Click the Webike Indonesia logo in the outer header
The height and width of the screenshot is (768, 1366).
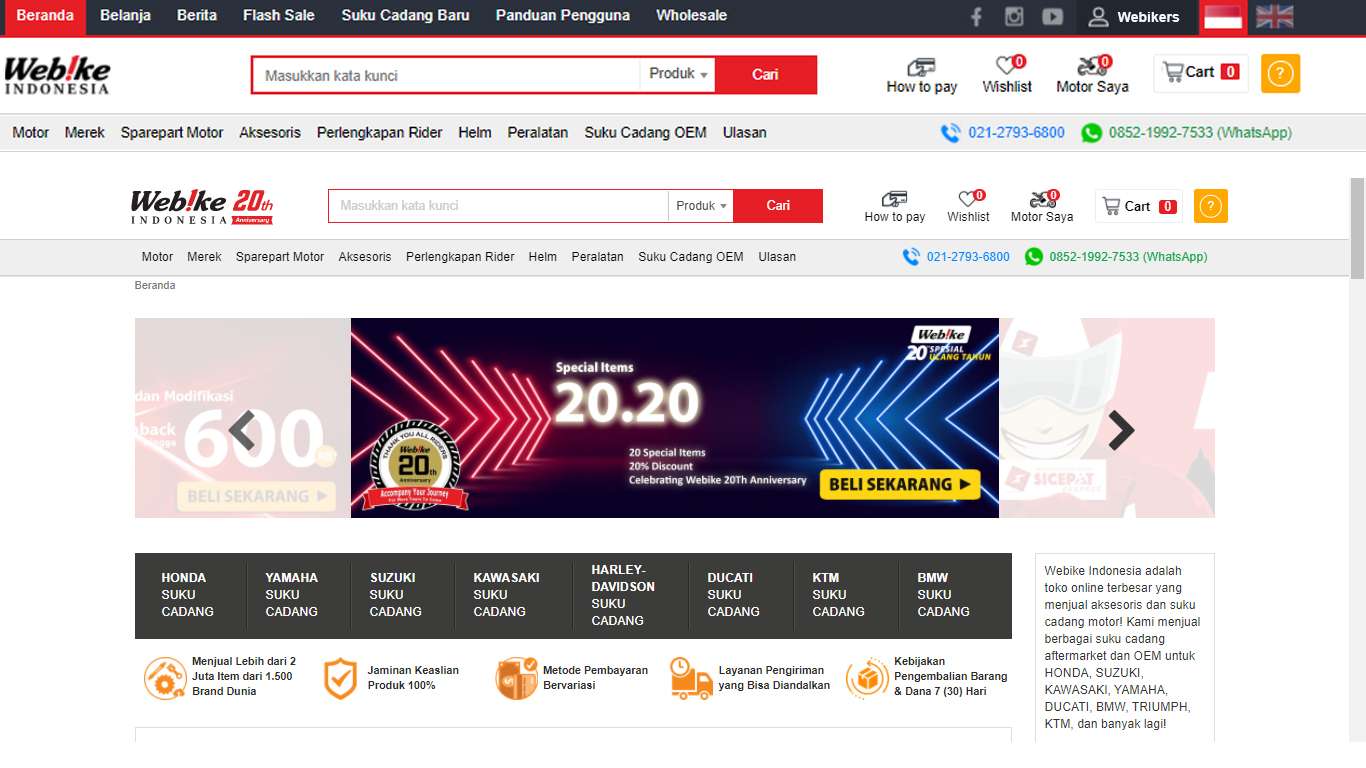tap(57, 75)
